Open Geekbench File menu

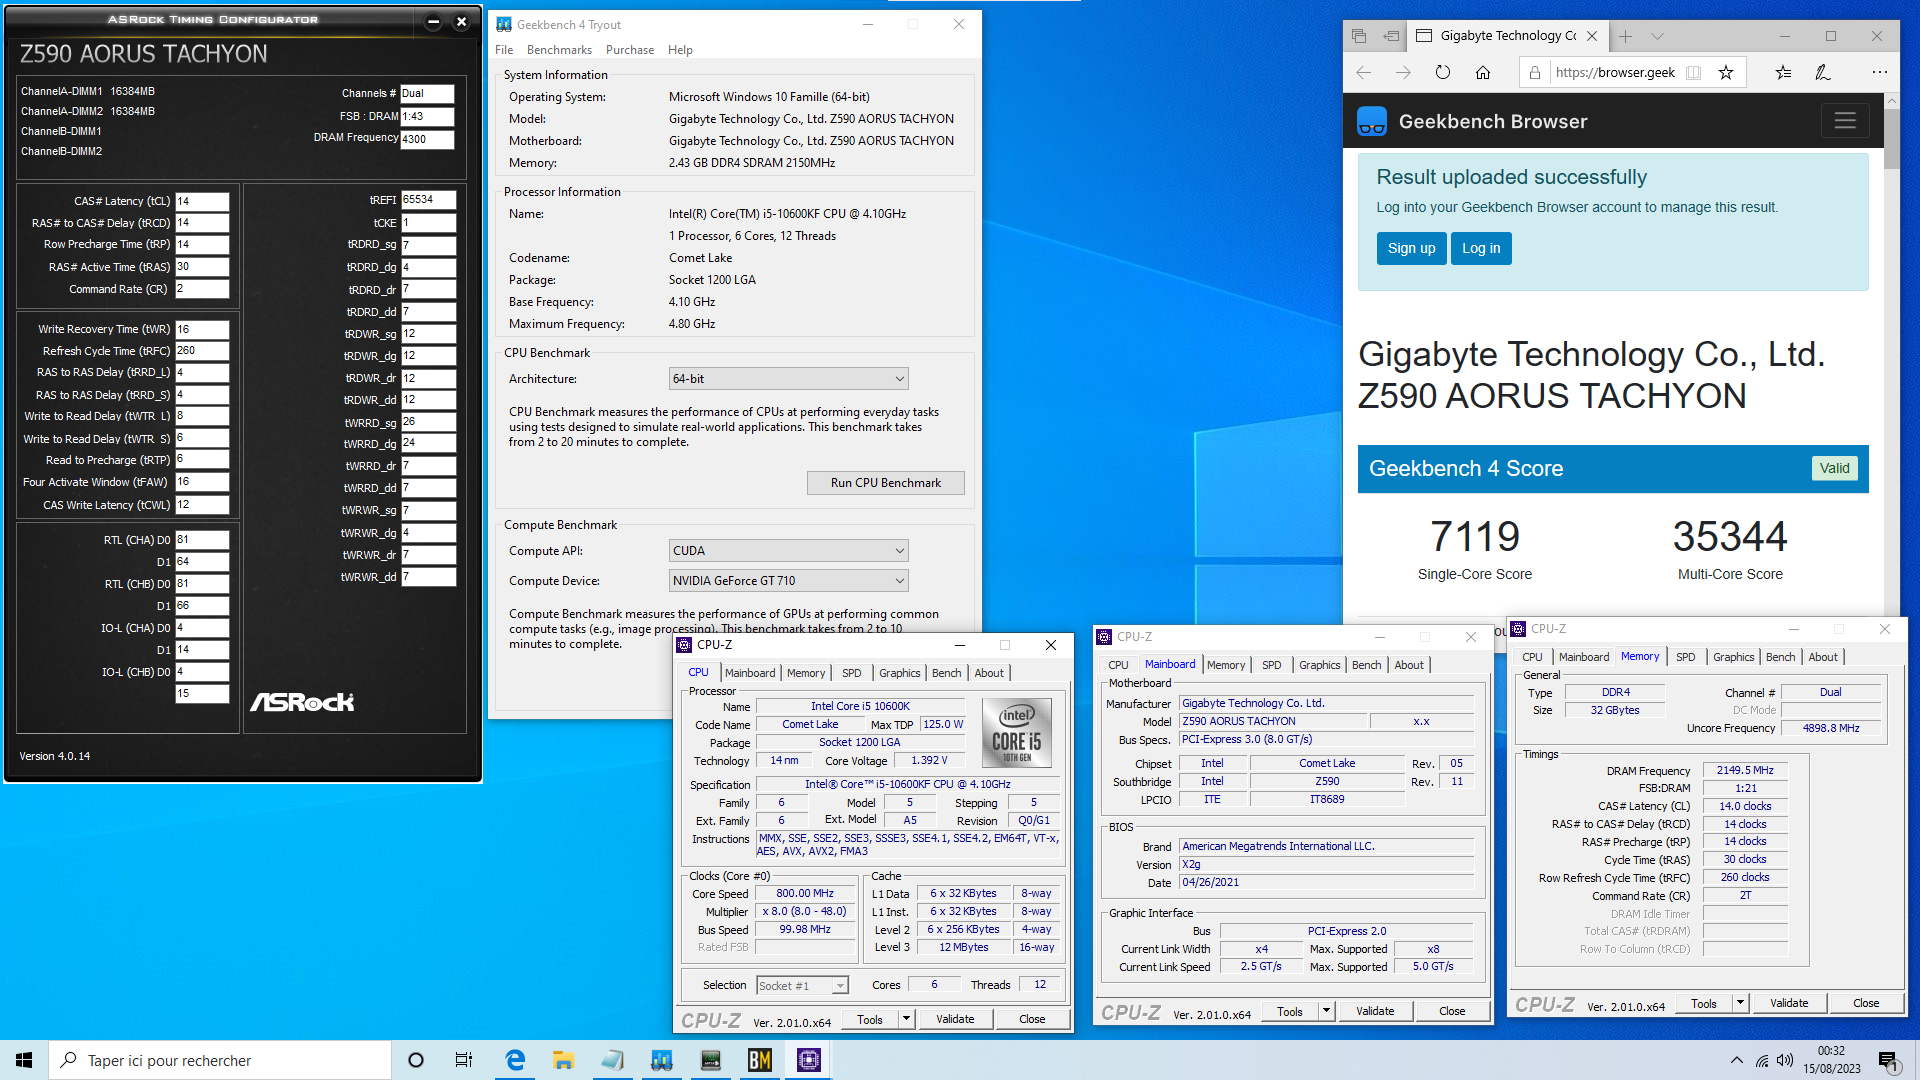click(x=504, y=50)
